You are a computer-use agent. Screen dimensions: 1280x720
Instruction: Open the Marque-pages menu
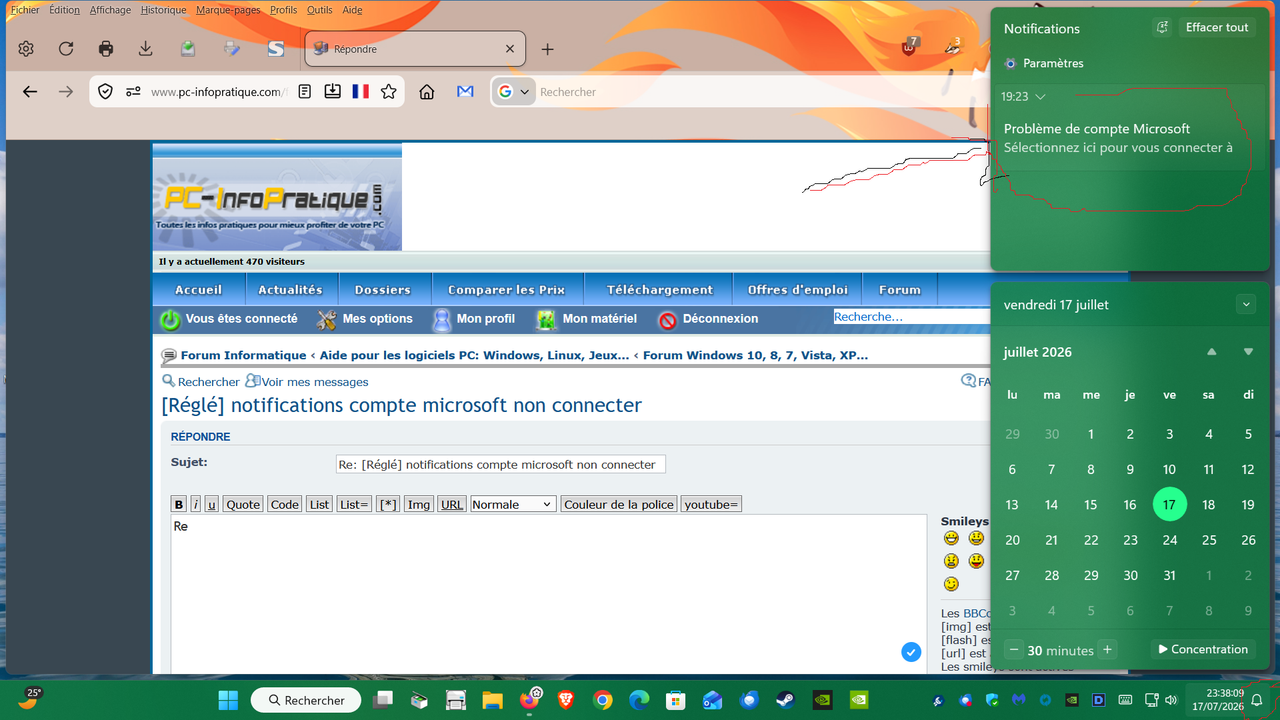click(229, 10)
